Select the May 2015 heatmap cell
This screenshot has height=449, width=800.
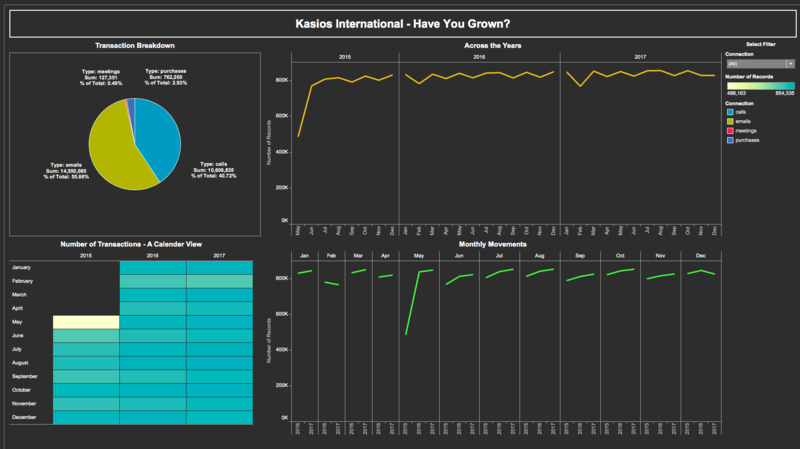click(x=86, y=322)
